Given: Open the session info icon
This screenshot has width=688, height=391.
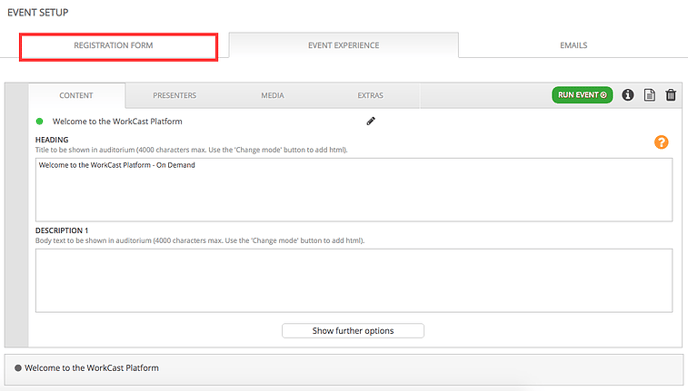Looking at the screenshot, I should [x=627, y=95].
